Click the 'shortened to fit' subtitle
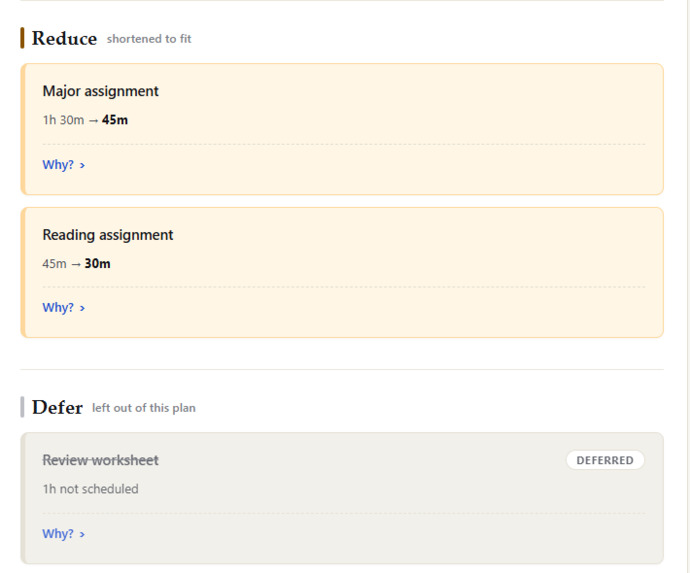The height and width of the screenshot is (573, 690). 149,39
